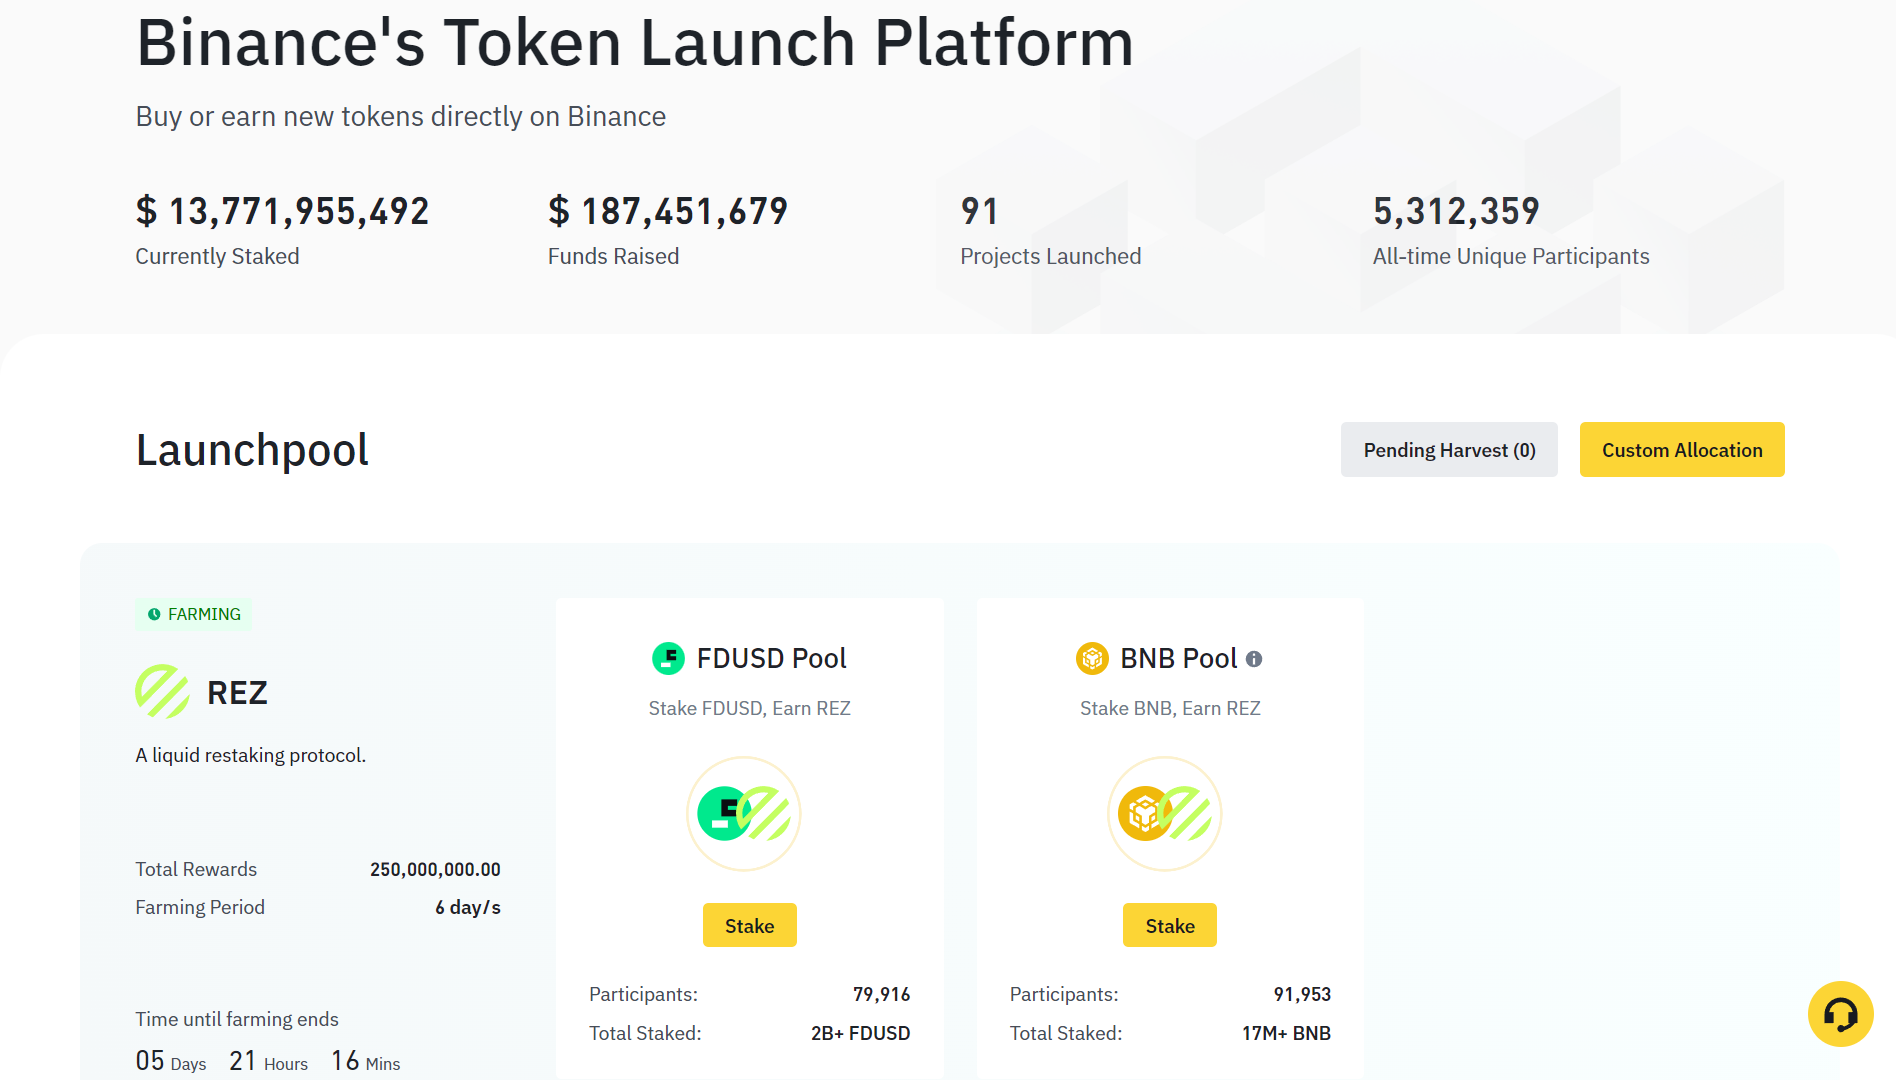Stake in the FDUSD Pool
Viewport: 1896px width, 1080px height.
(x=750, y=926)
